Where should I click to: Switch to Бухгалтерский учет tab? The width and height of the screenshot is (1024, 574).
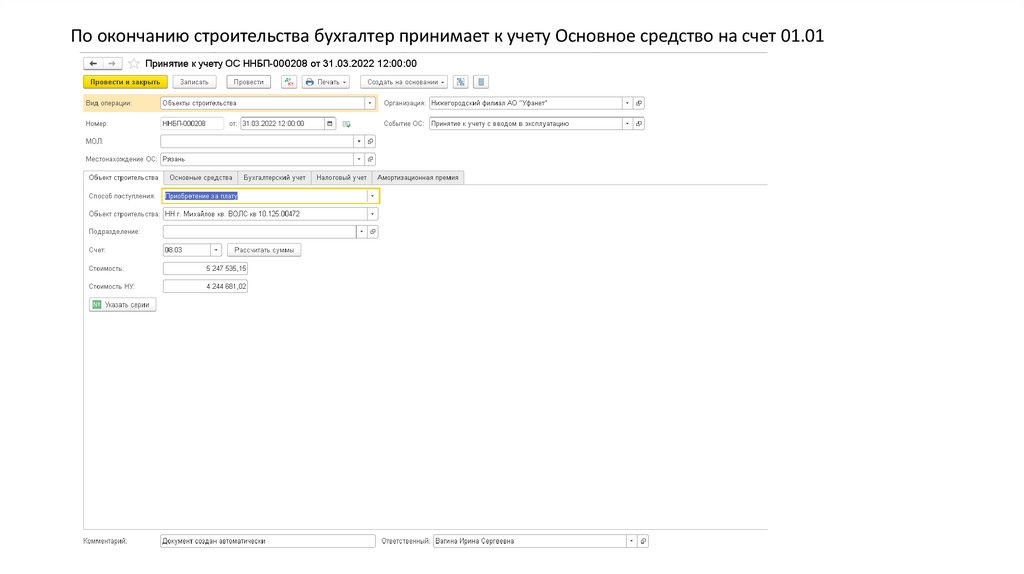click(274, 178)
